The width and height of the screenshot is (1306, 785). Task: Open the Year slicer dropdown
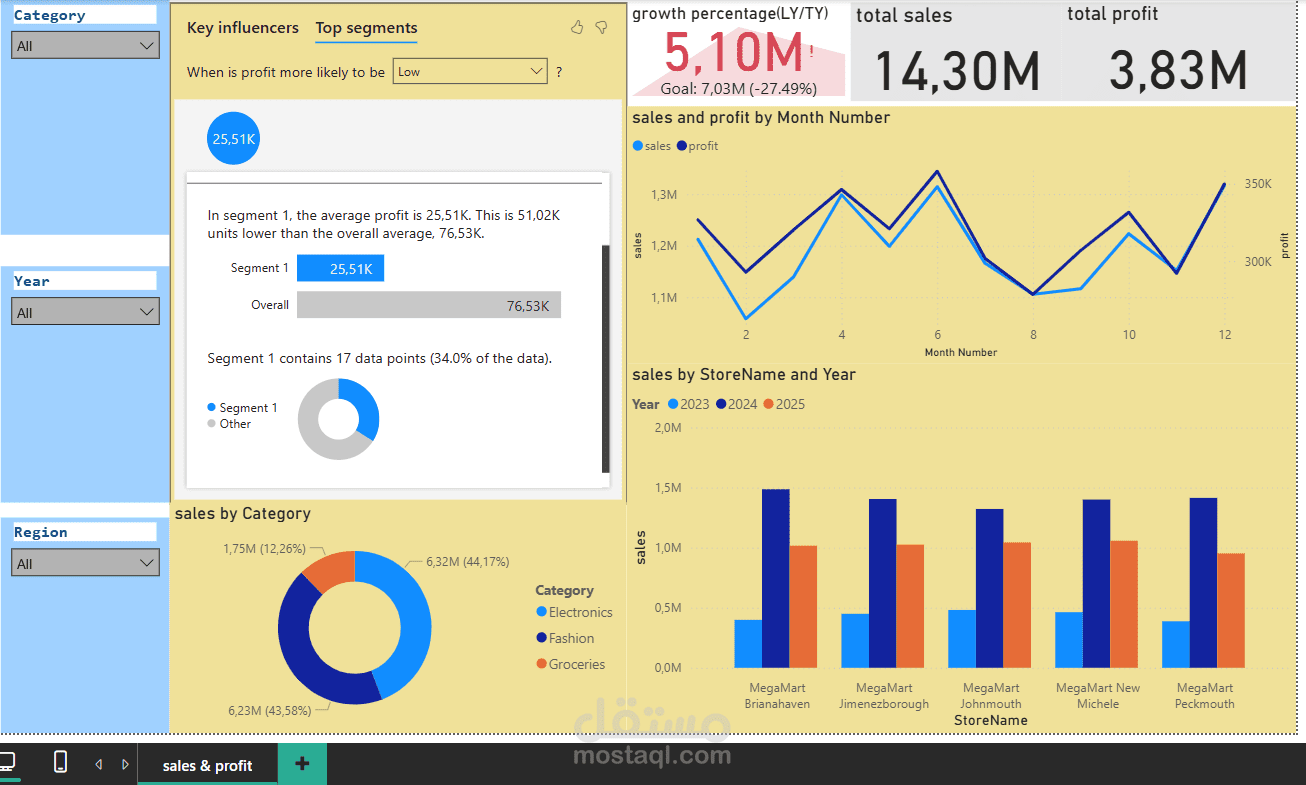(x=85, y=312)
